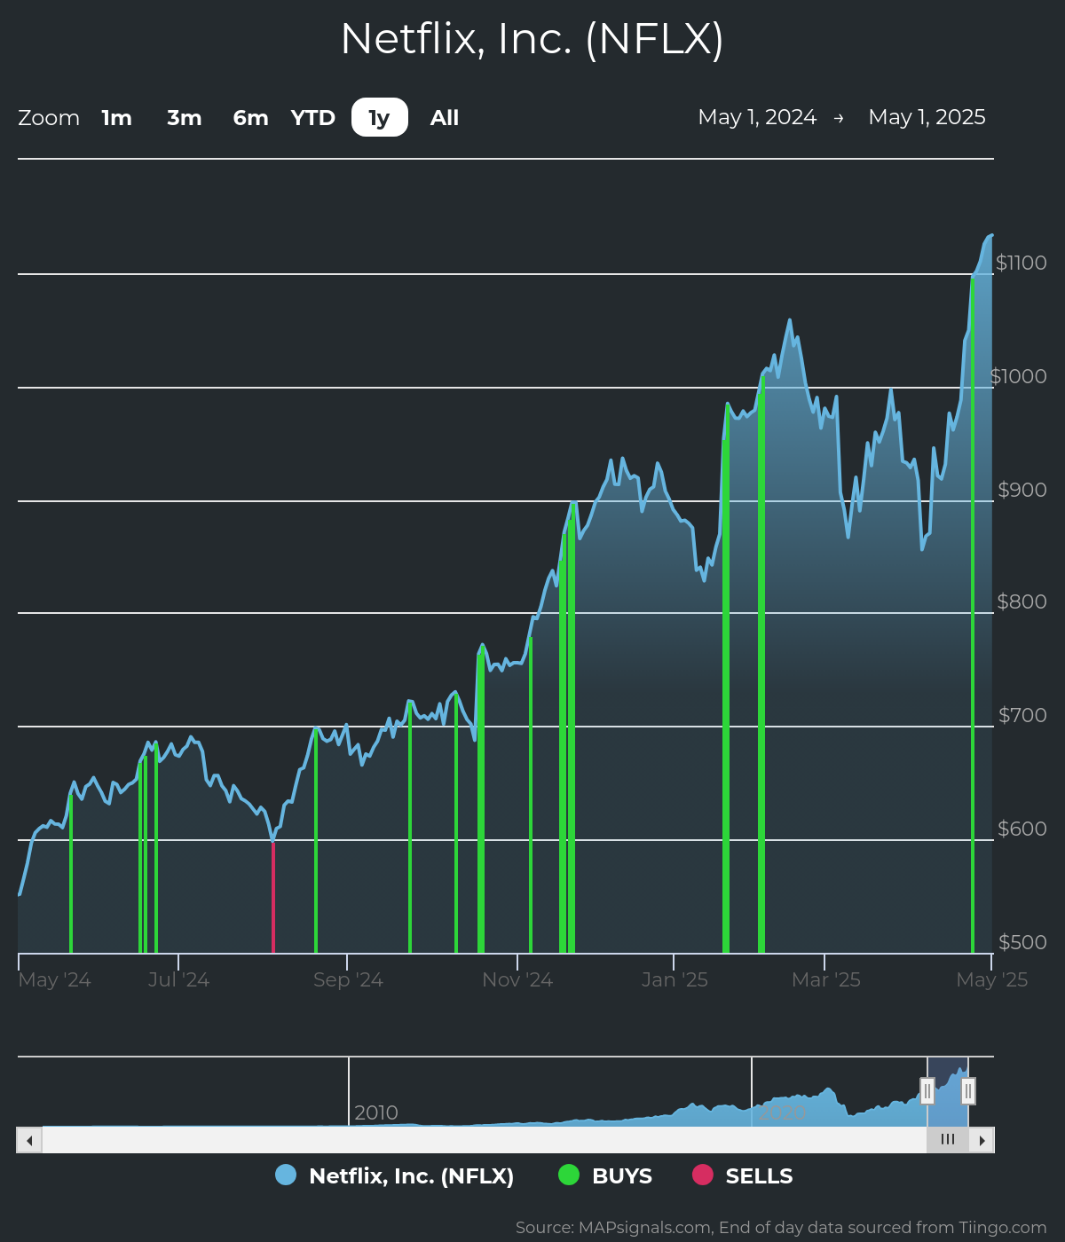
Task: Click the $600 price axis label
Action: point(1022,829)
